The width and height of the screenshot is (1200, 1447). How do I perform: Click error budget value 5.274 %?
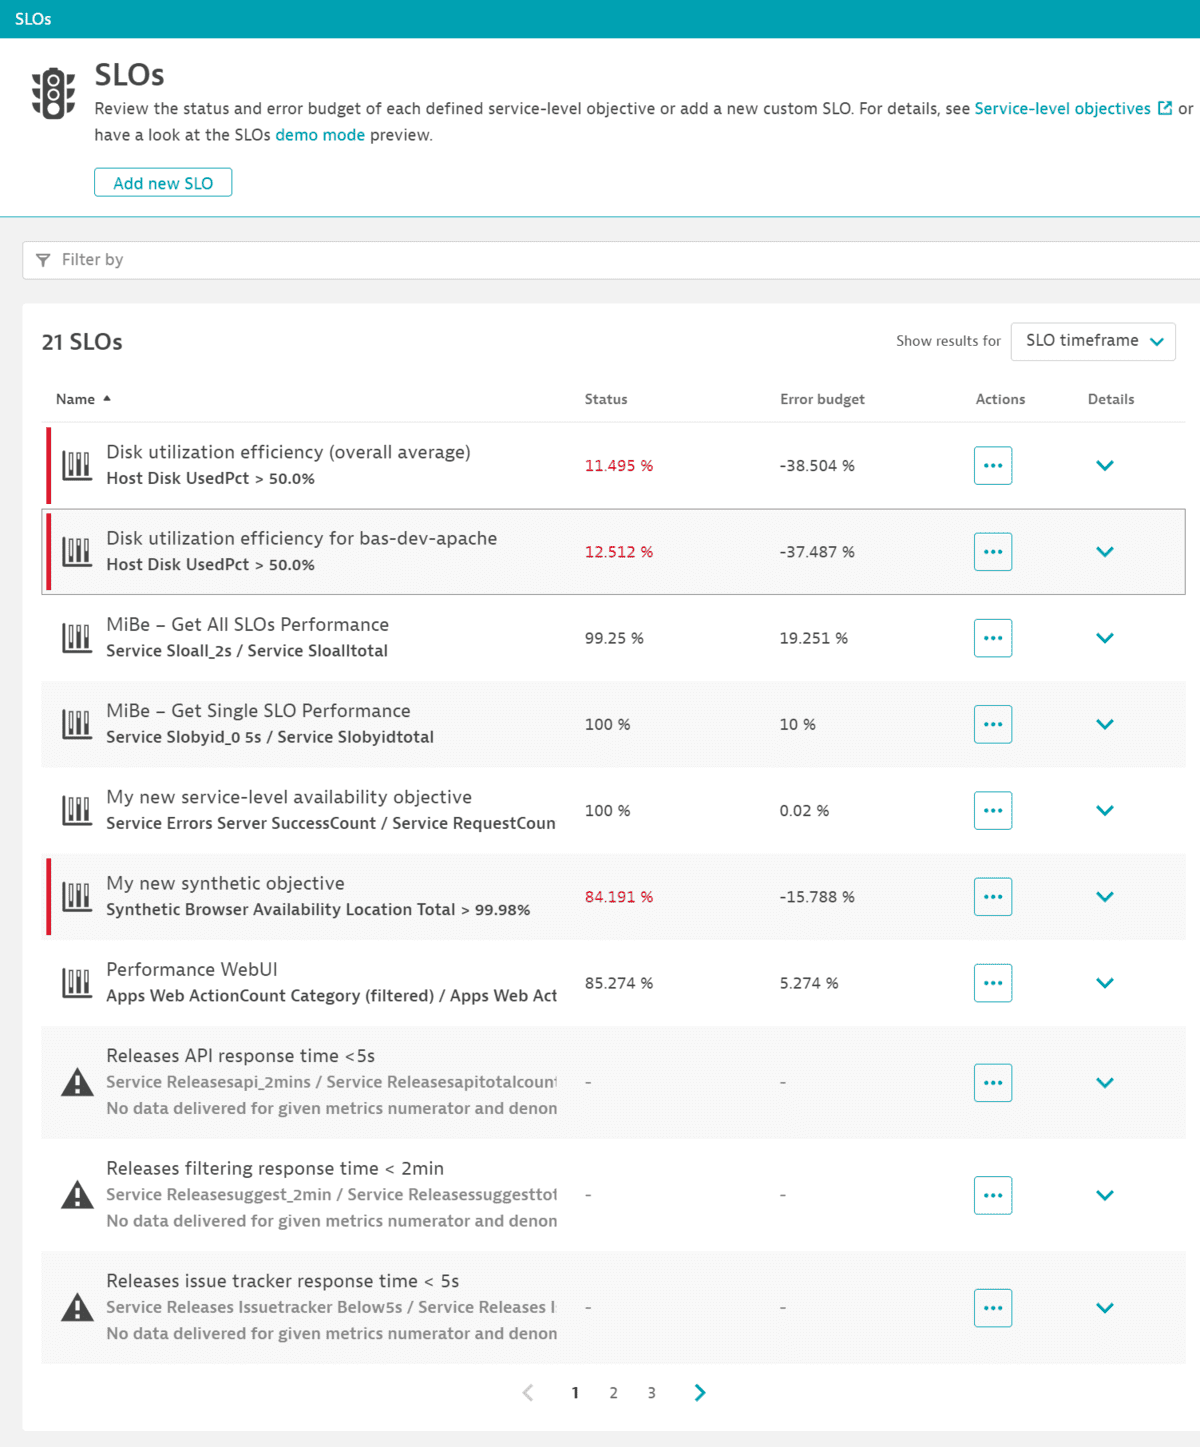(x=809, y=983)
